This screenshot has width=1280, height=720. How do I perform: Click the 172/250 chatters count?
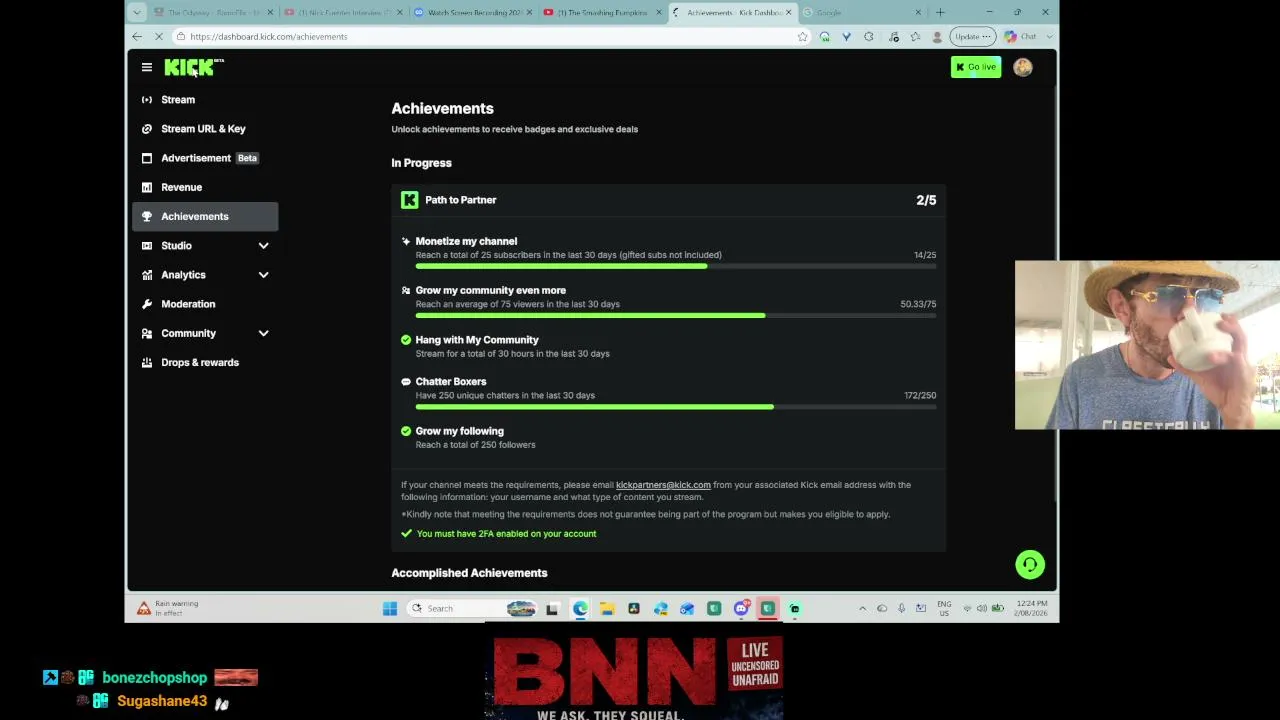[920, 395]
